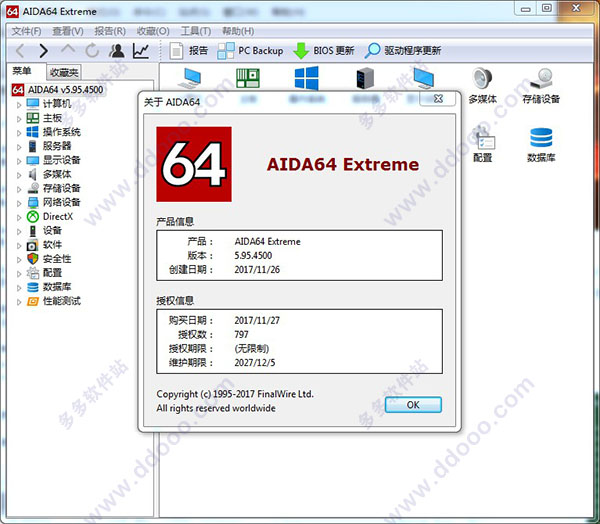The width and height of the screenshot is (600, 524).
Task: Open 驱动程序更新 driver update
Action: (x=403, y=51)
